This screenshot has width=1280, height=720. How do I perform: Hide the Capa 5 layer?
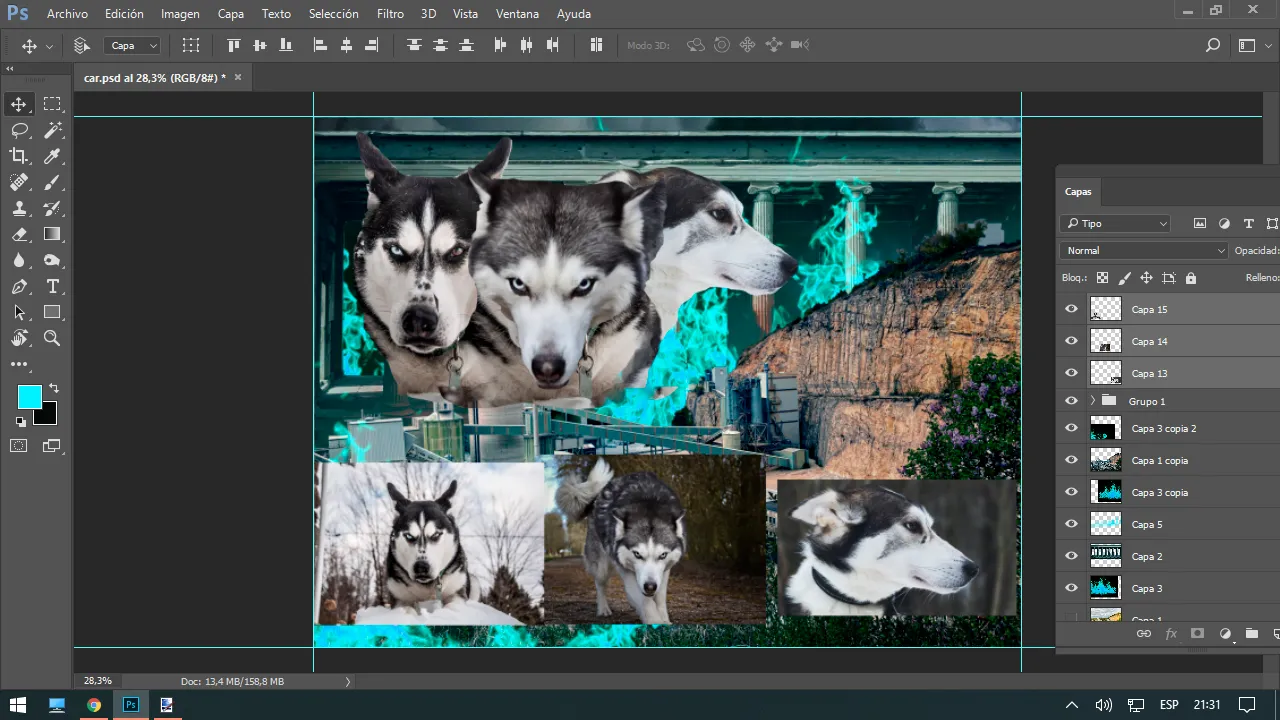point(1071,524)
